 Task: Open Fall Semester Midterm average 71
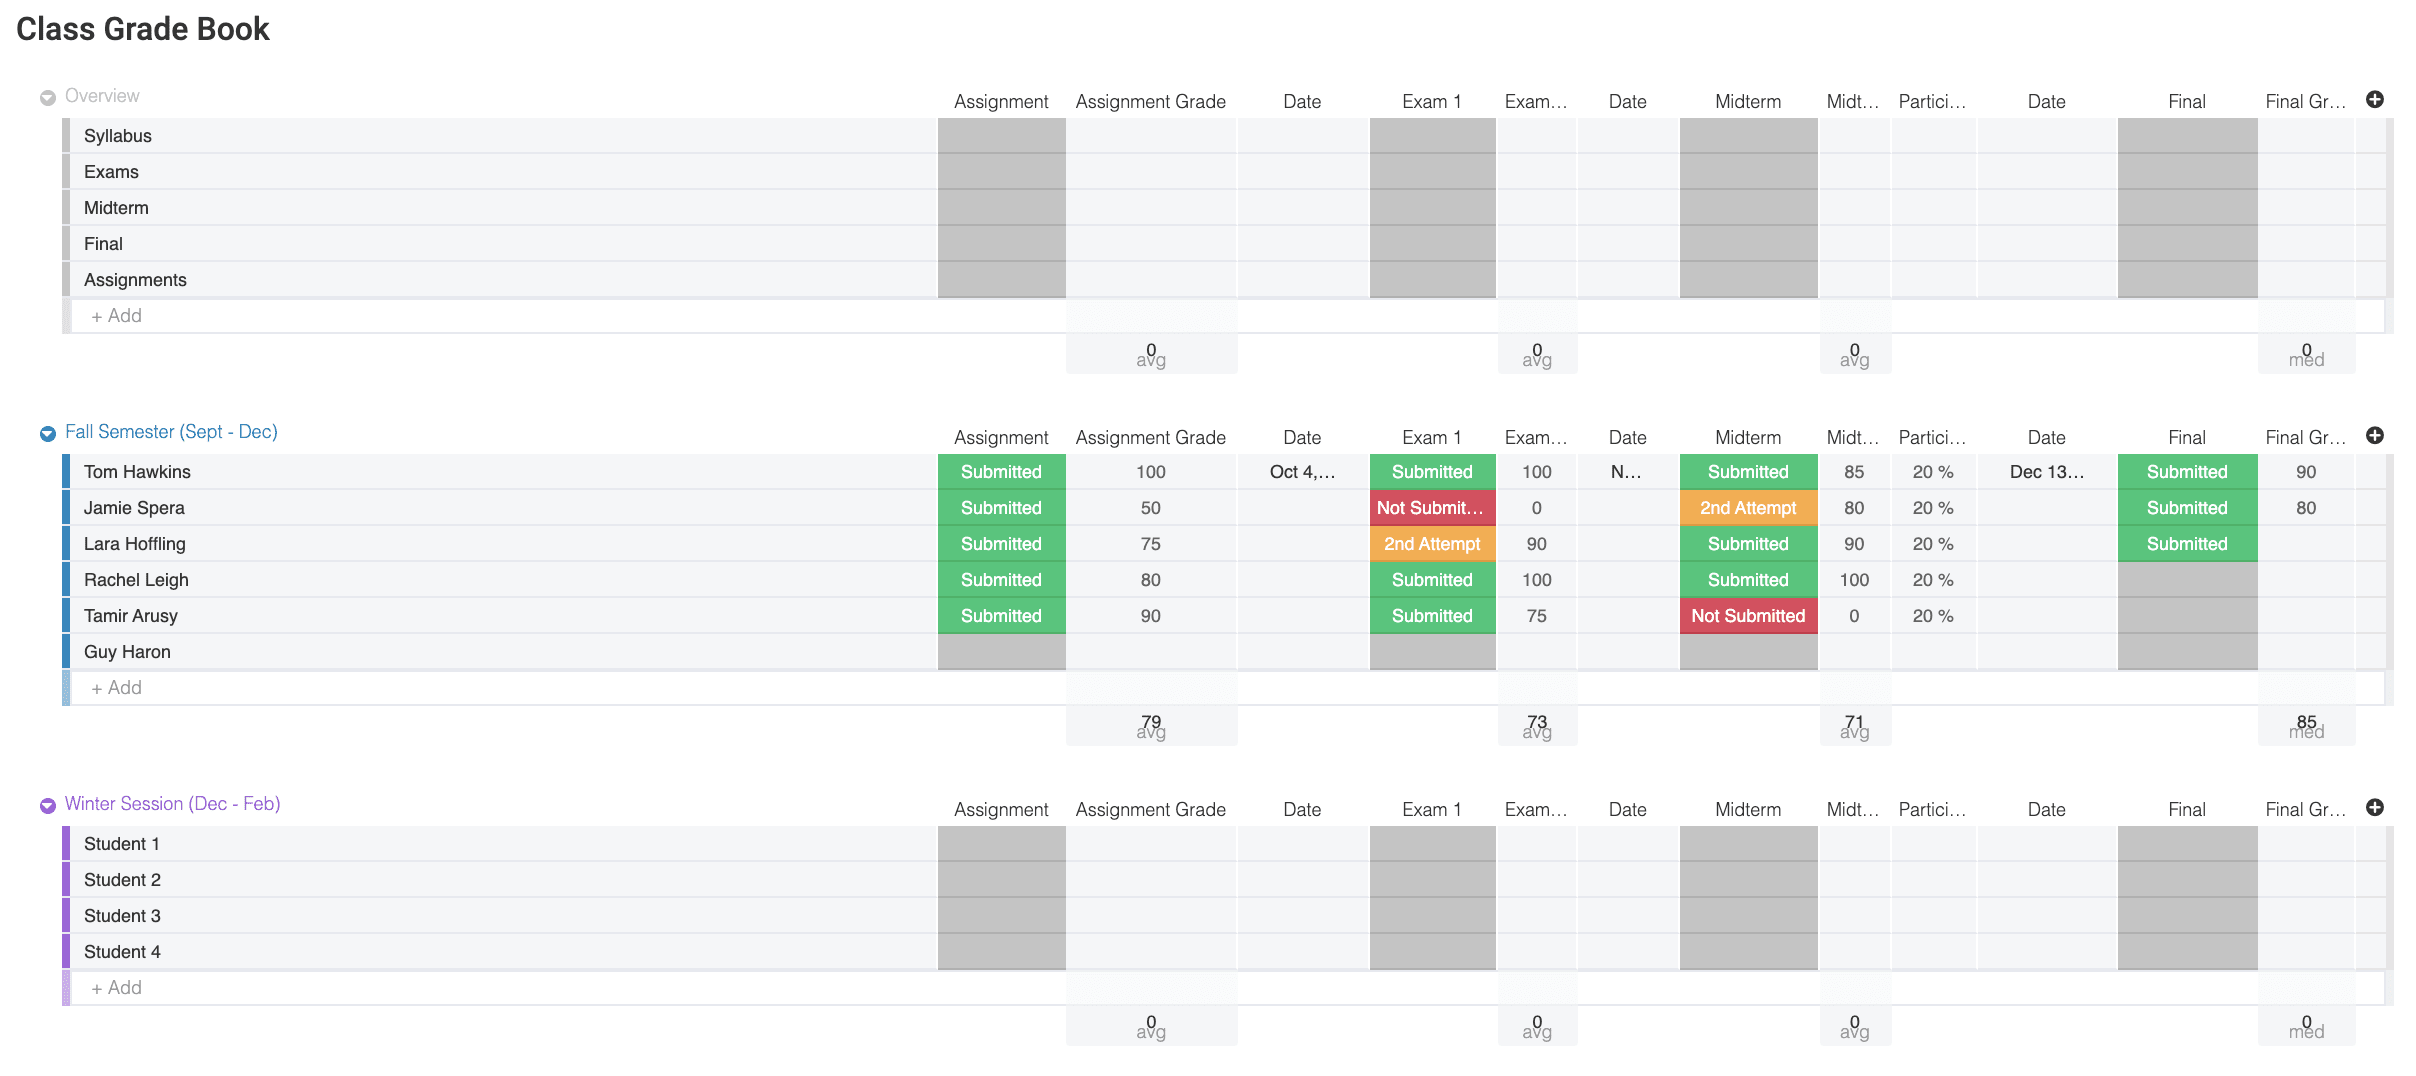[1854, 726]
